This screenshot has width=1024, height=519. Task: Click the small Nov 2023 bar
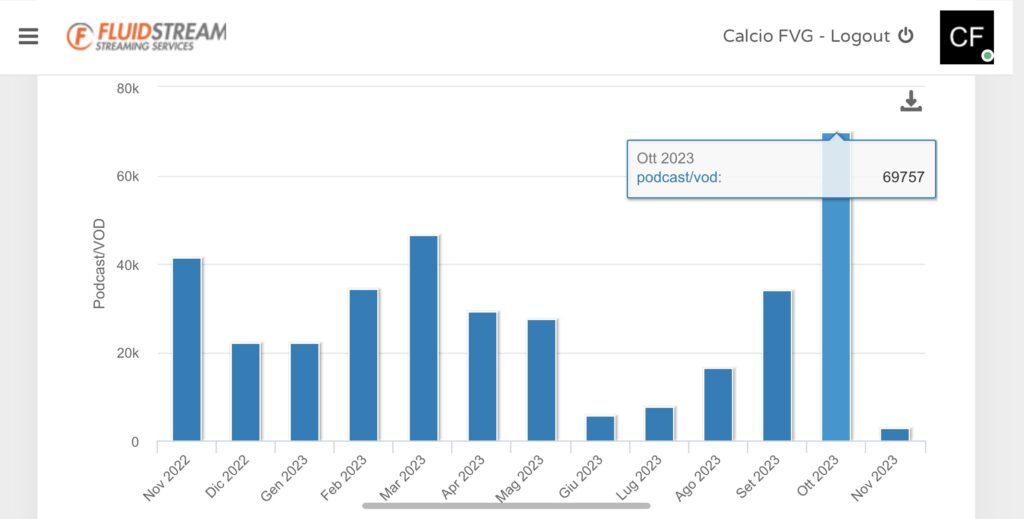point(895,434)
